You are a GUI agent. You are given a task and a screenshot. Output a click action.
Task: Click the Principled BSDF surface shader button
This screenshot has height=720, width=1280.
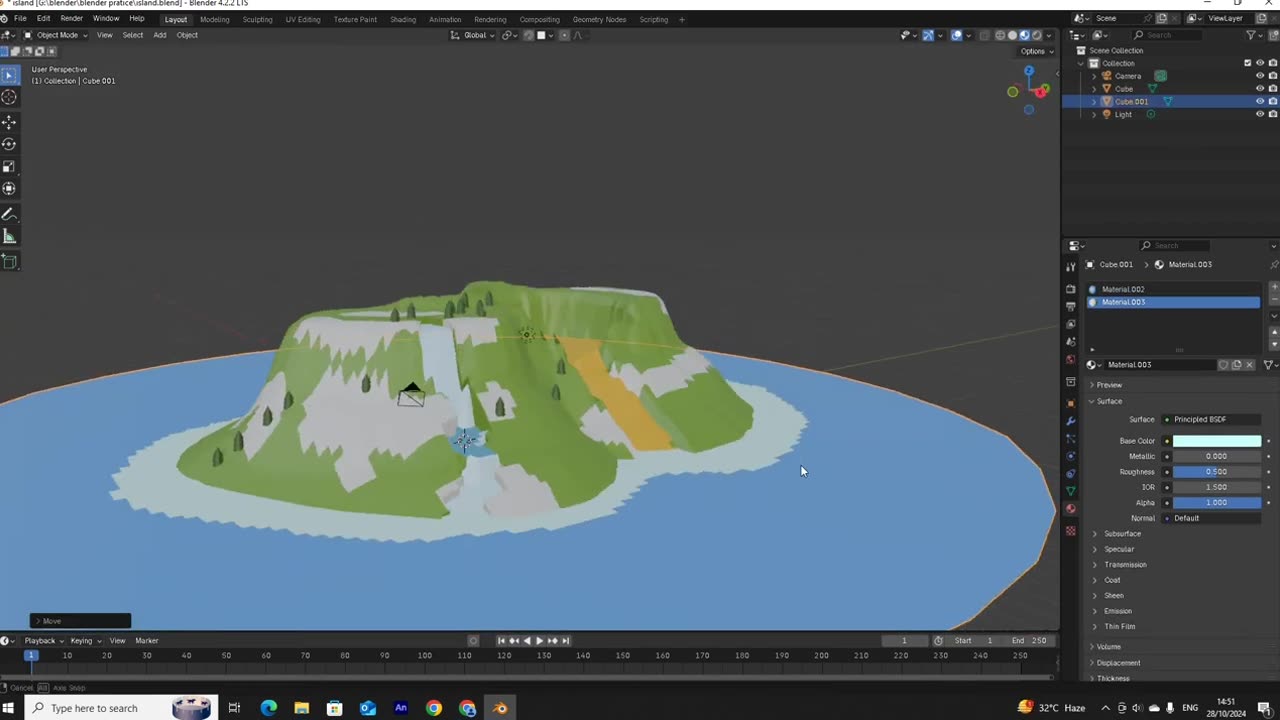(1210, 419)
